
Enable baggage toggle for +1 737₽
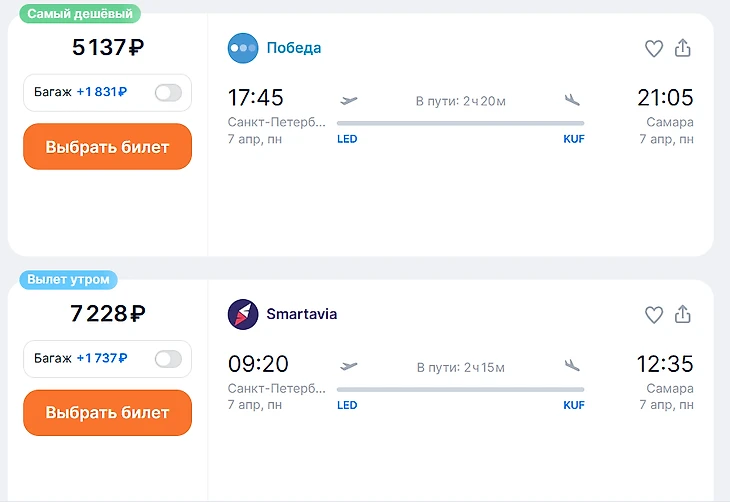[x=168, y=359]
